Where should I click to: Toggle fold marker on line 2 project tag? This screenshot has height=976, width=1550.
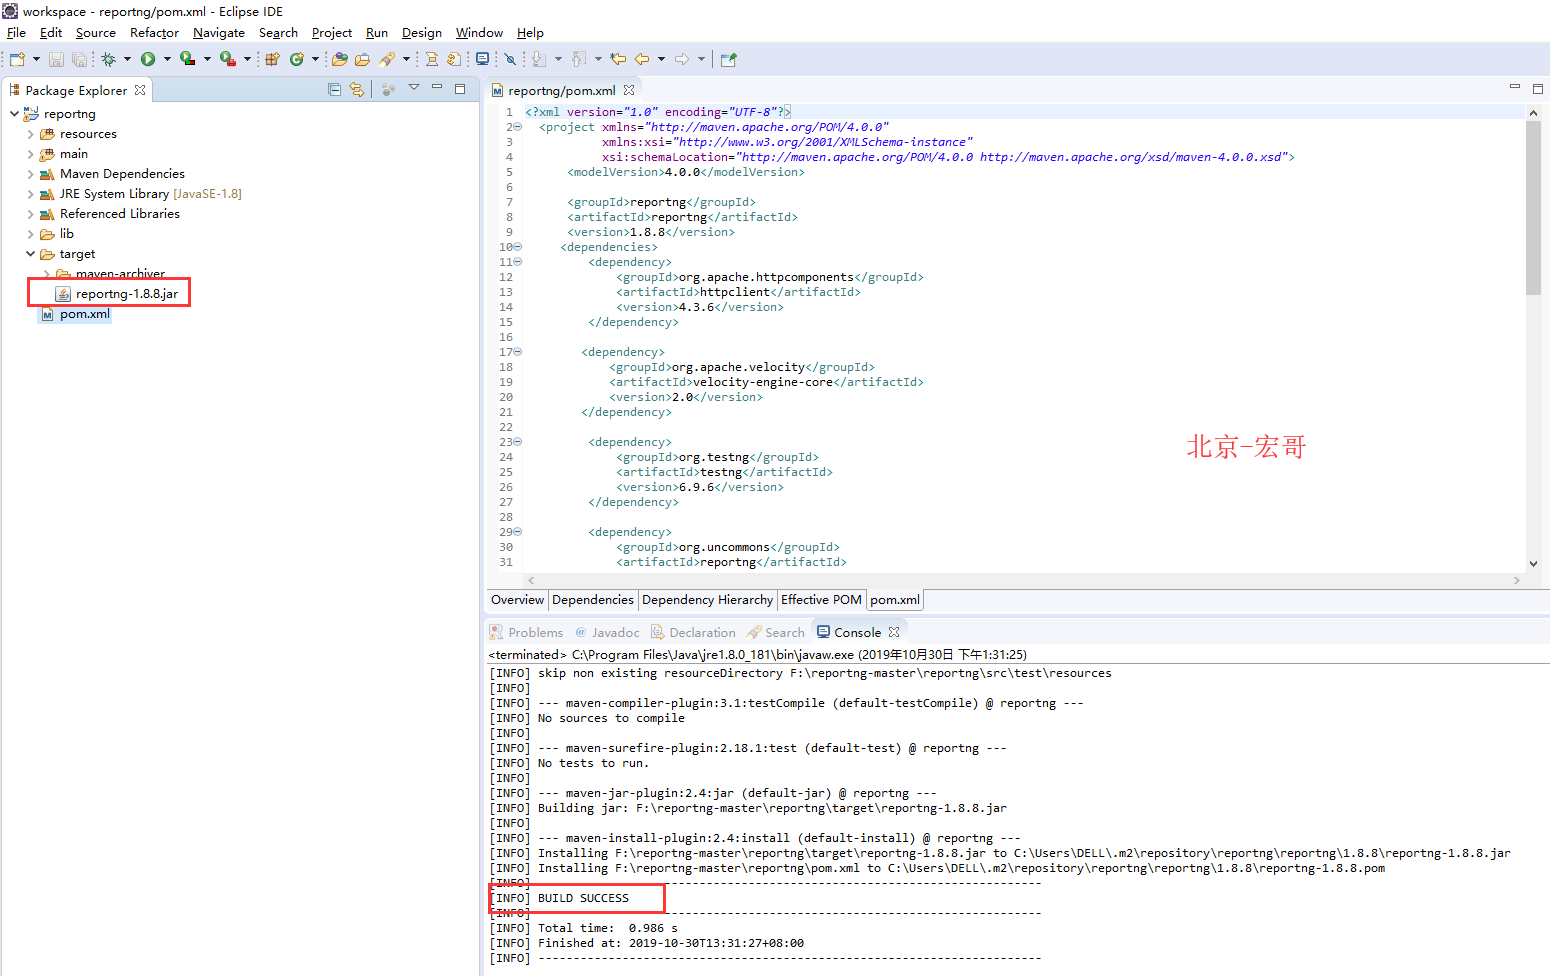point(518,127)
